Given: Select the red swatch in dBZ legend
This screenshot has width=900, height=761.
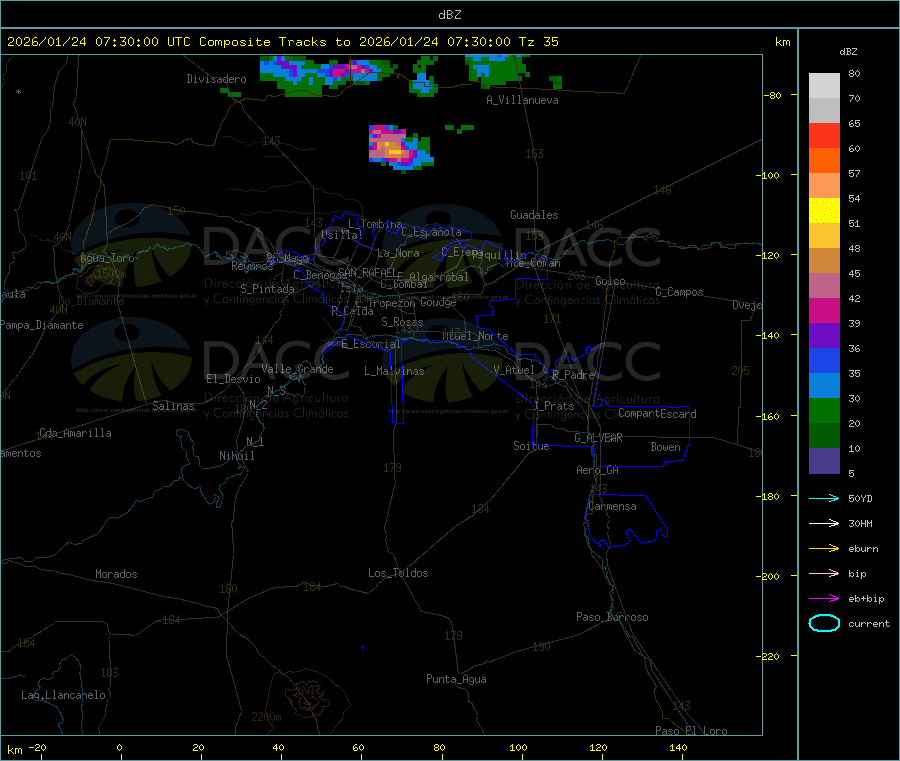Looking at the screenshot, I should pyautogui.click(x=824, y=135).
